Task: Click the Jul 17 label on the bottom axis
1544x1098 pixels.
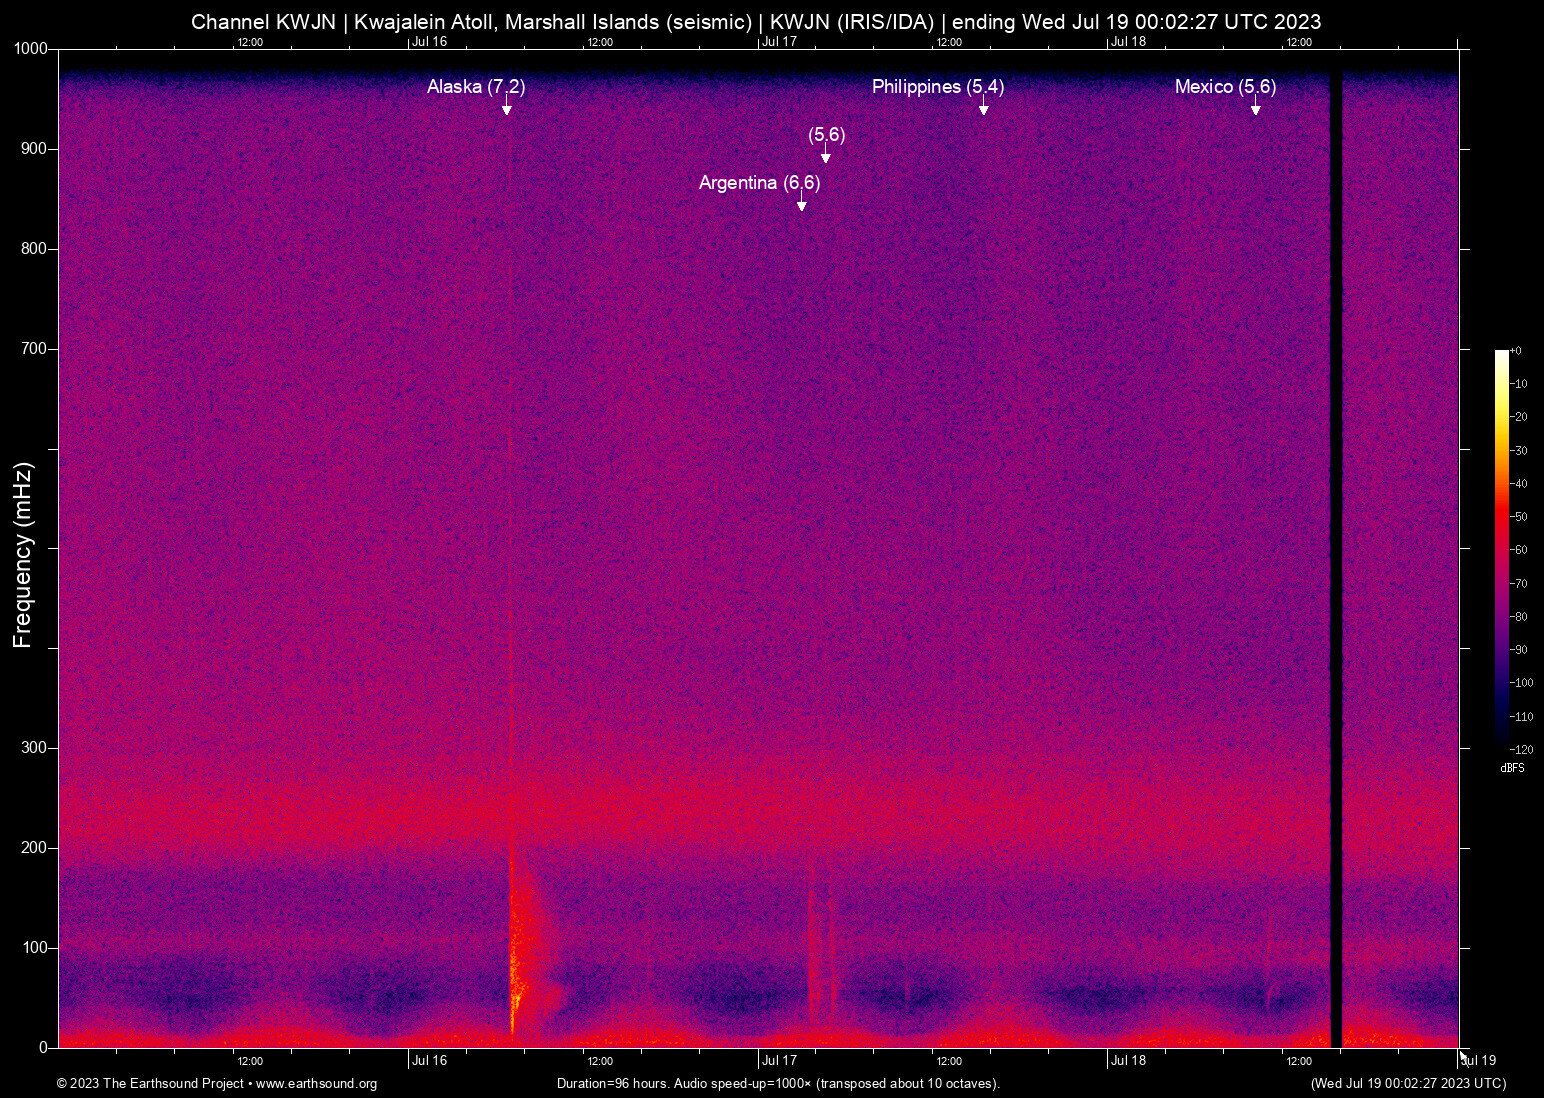Action: tap(779, 1061)
